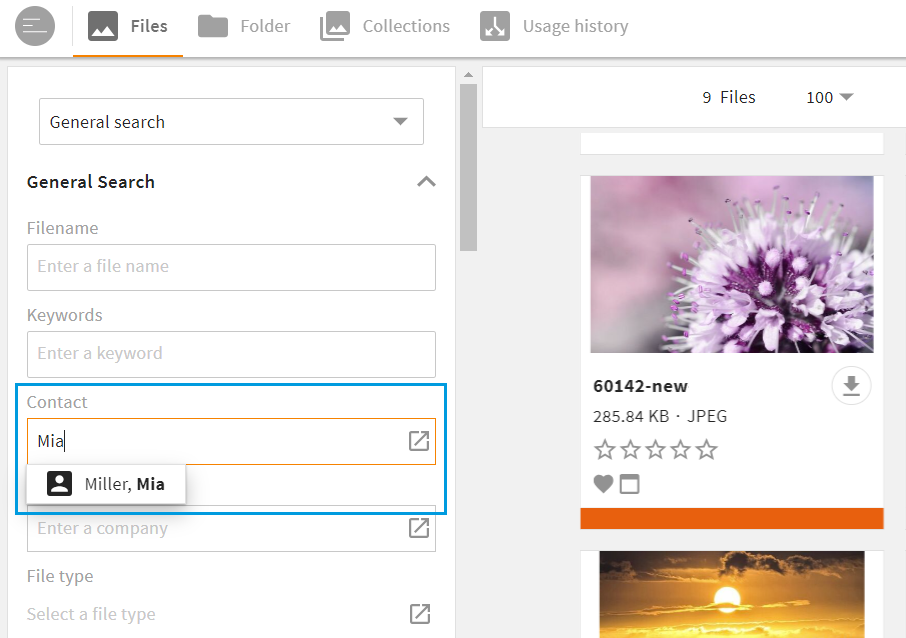Open company picker icon in company field
906x638 pixels.
(419, 528)
